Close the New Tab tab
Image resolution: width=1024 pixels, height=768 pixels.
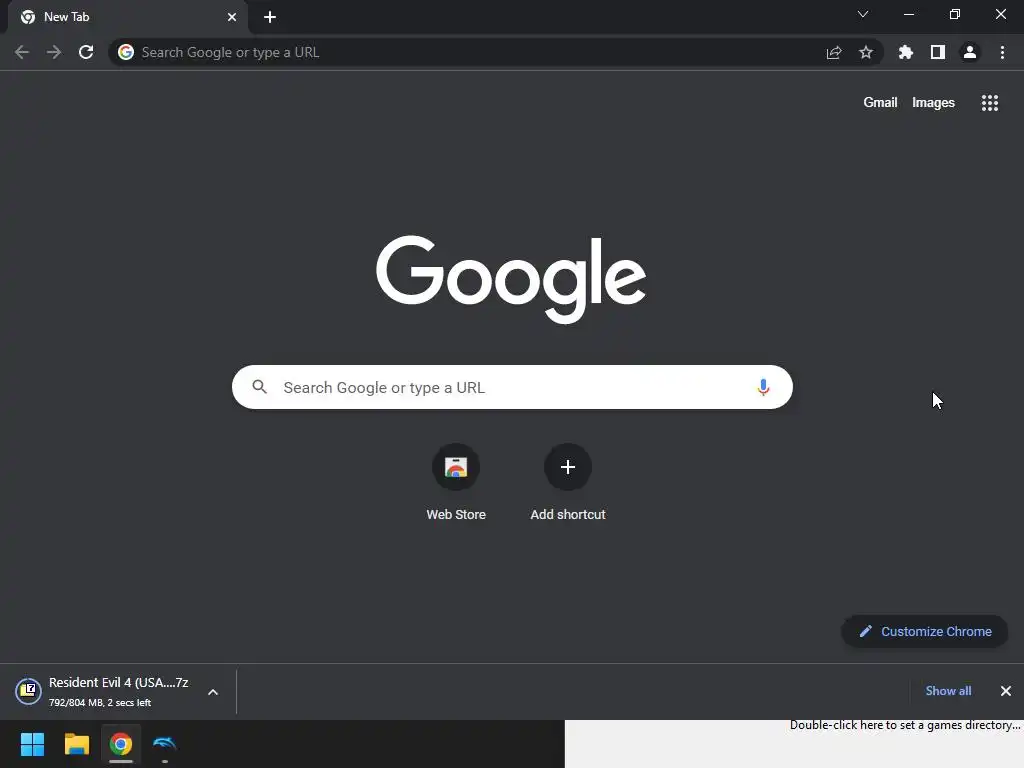[x=232, y=17]
